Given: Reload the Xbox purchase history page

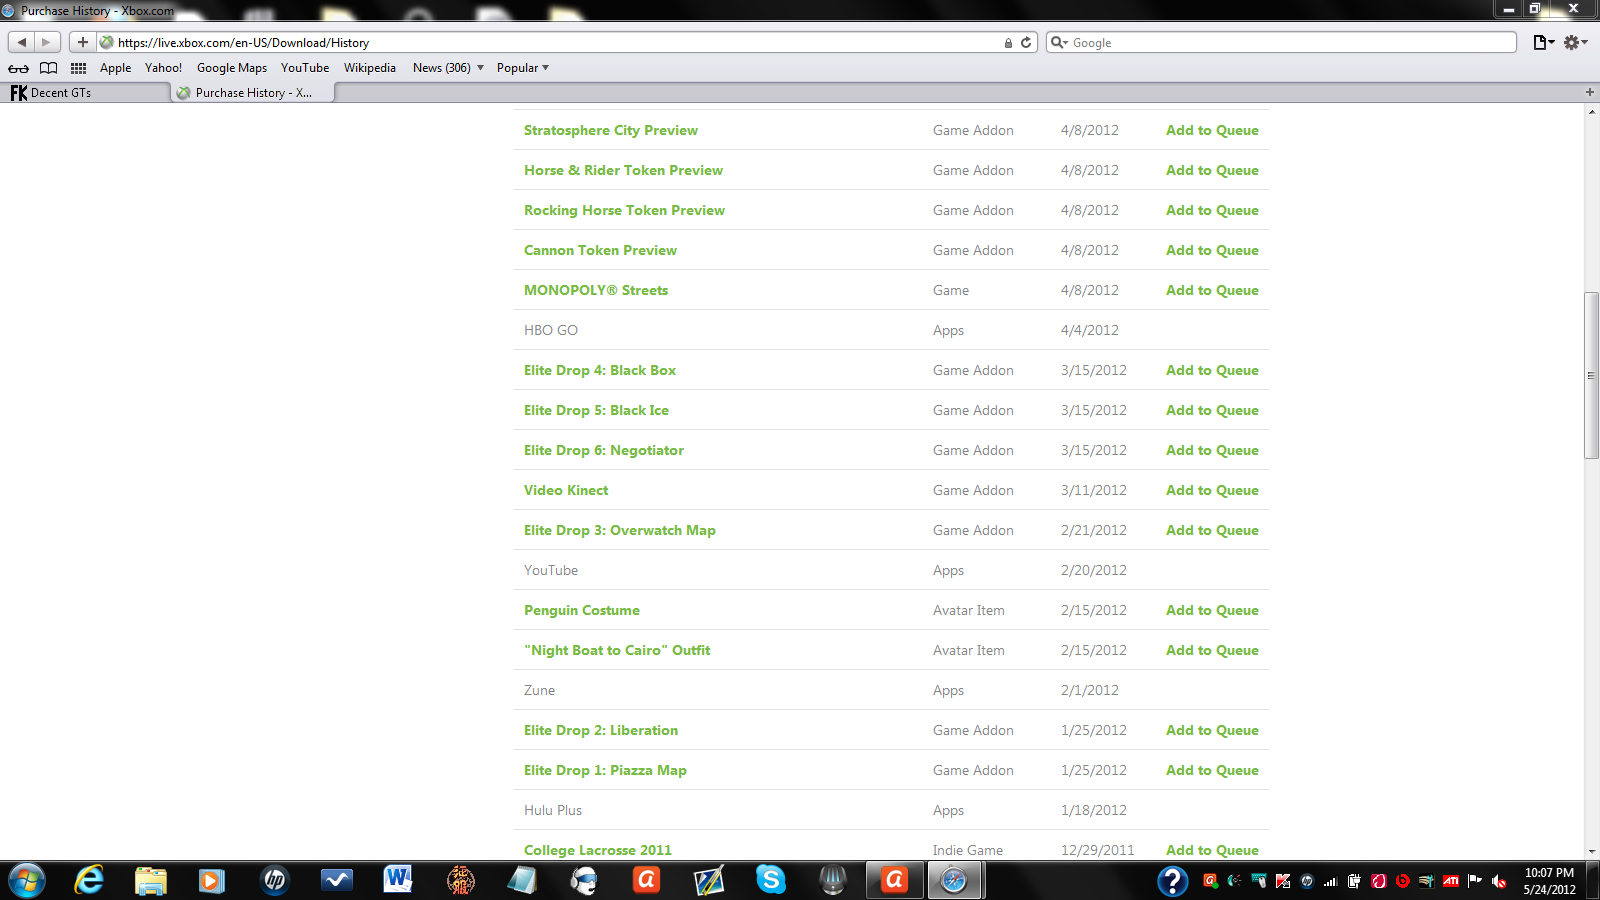Looking at the screenshot, I should pyautogui.click(x=1026, y=42).
